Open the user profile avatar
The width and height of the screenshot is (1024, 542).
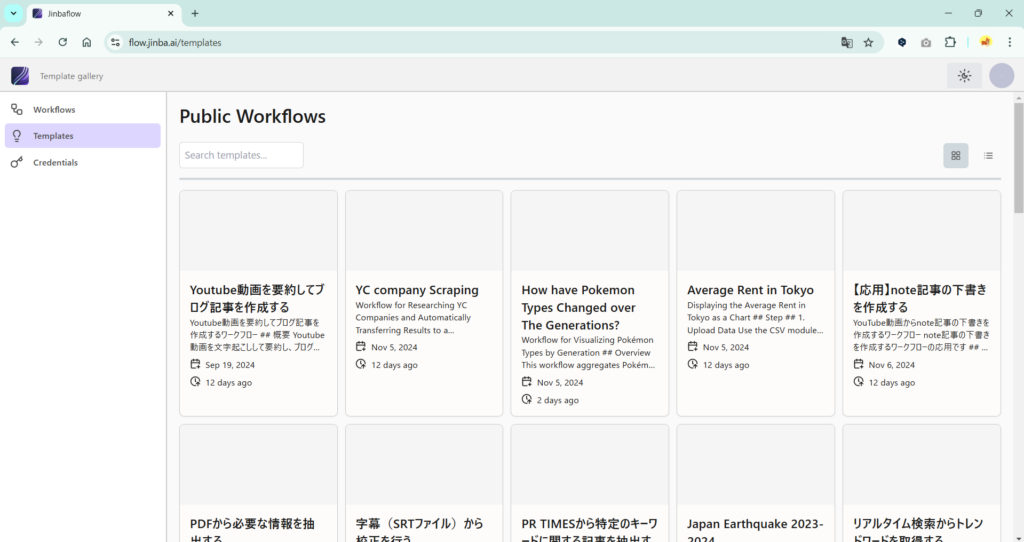point(1001,76)
